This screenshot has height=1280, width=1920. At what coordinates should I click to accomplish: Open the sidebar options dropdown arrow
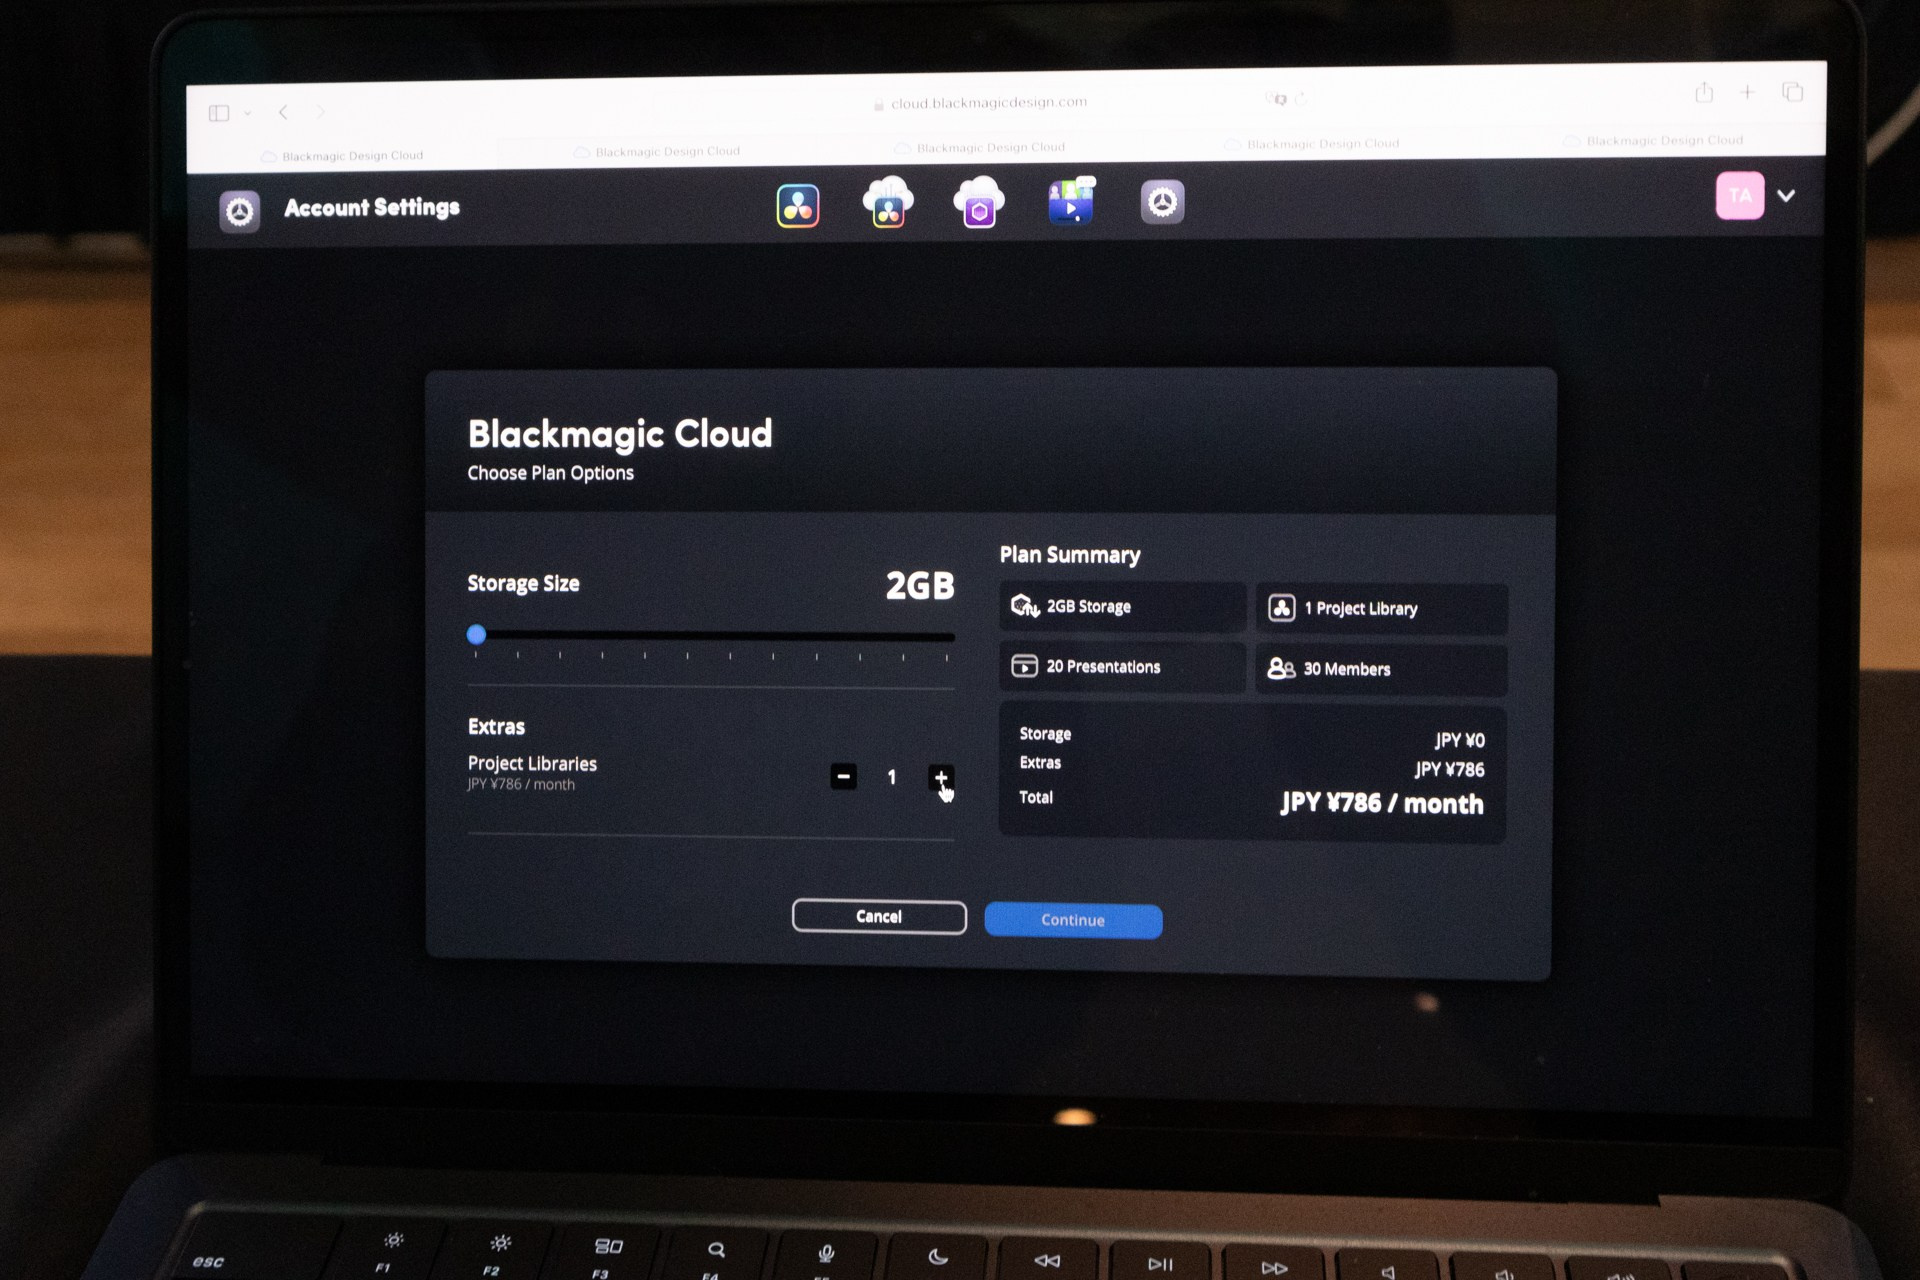(x=247, y=113)
